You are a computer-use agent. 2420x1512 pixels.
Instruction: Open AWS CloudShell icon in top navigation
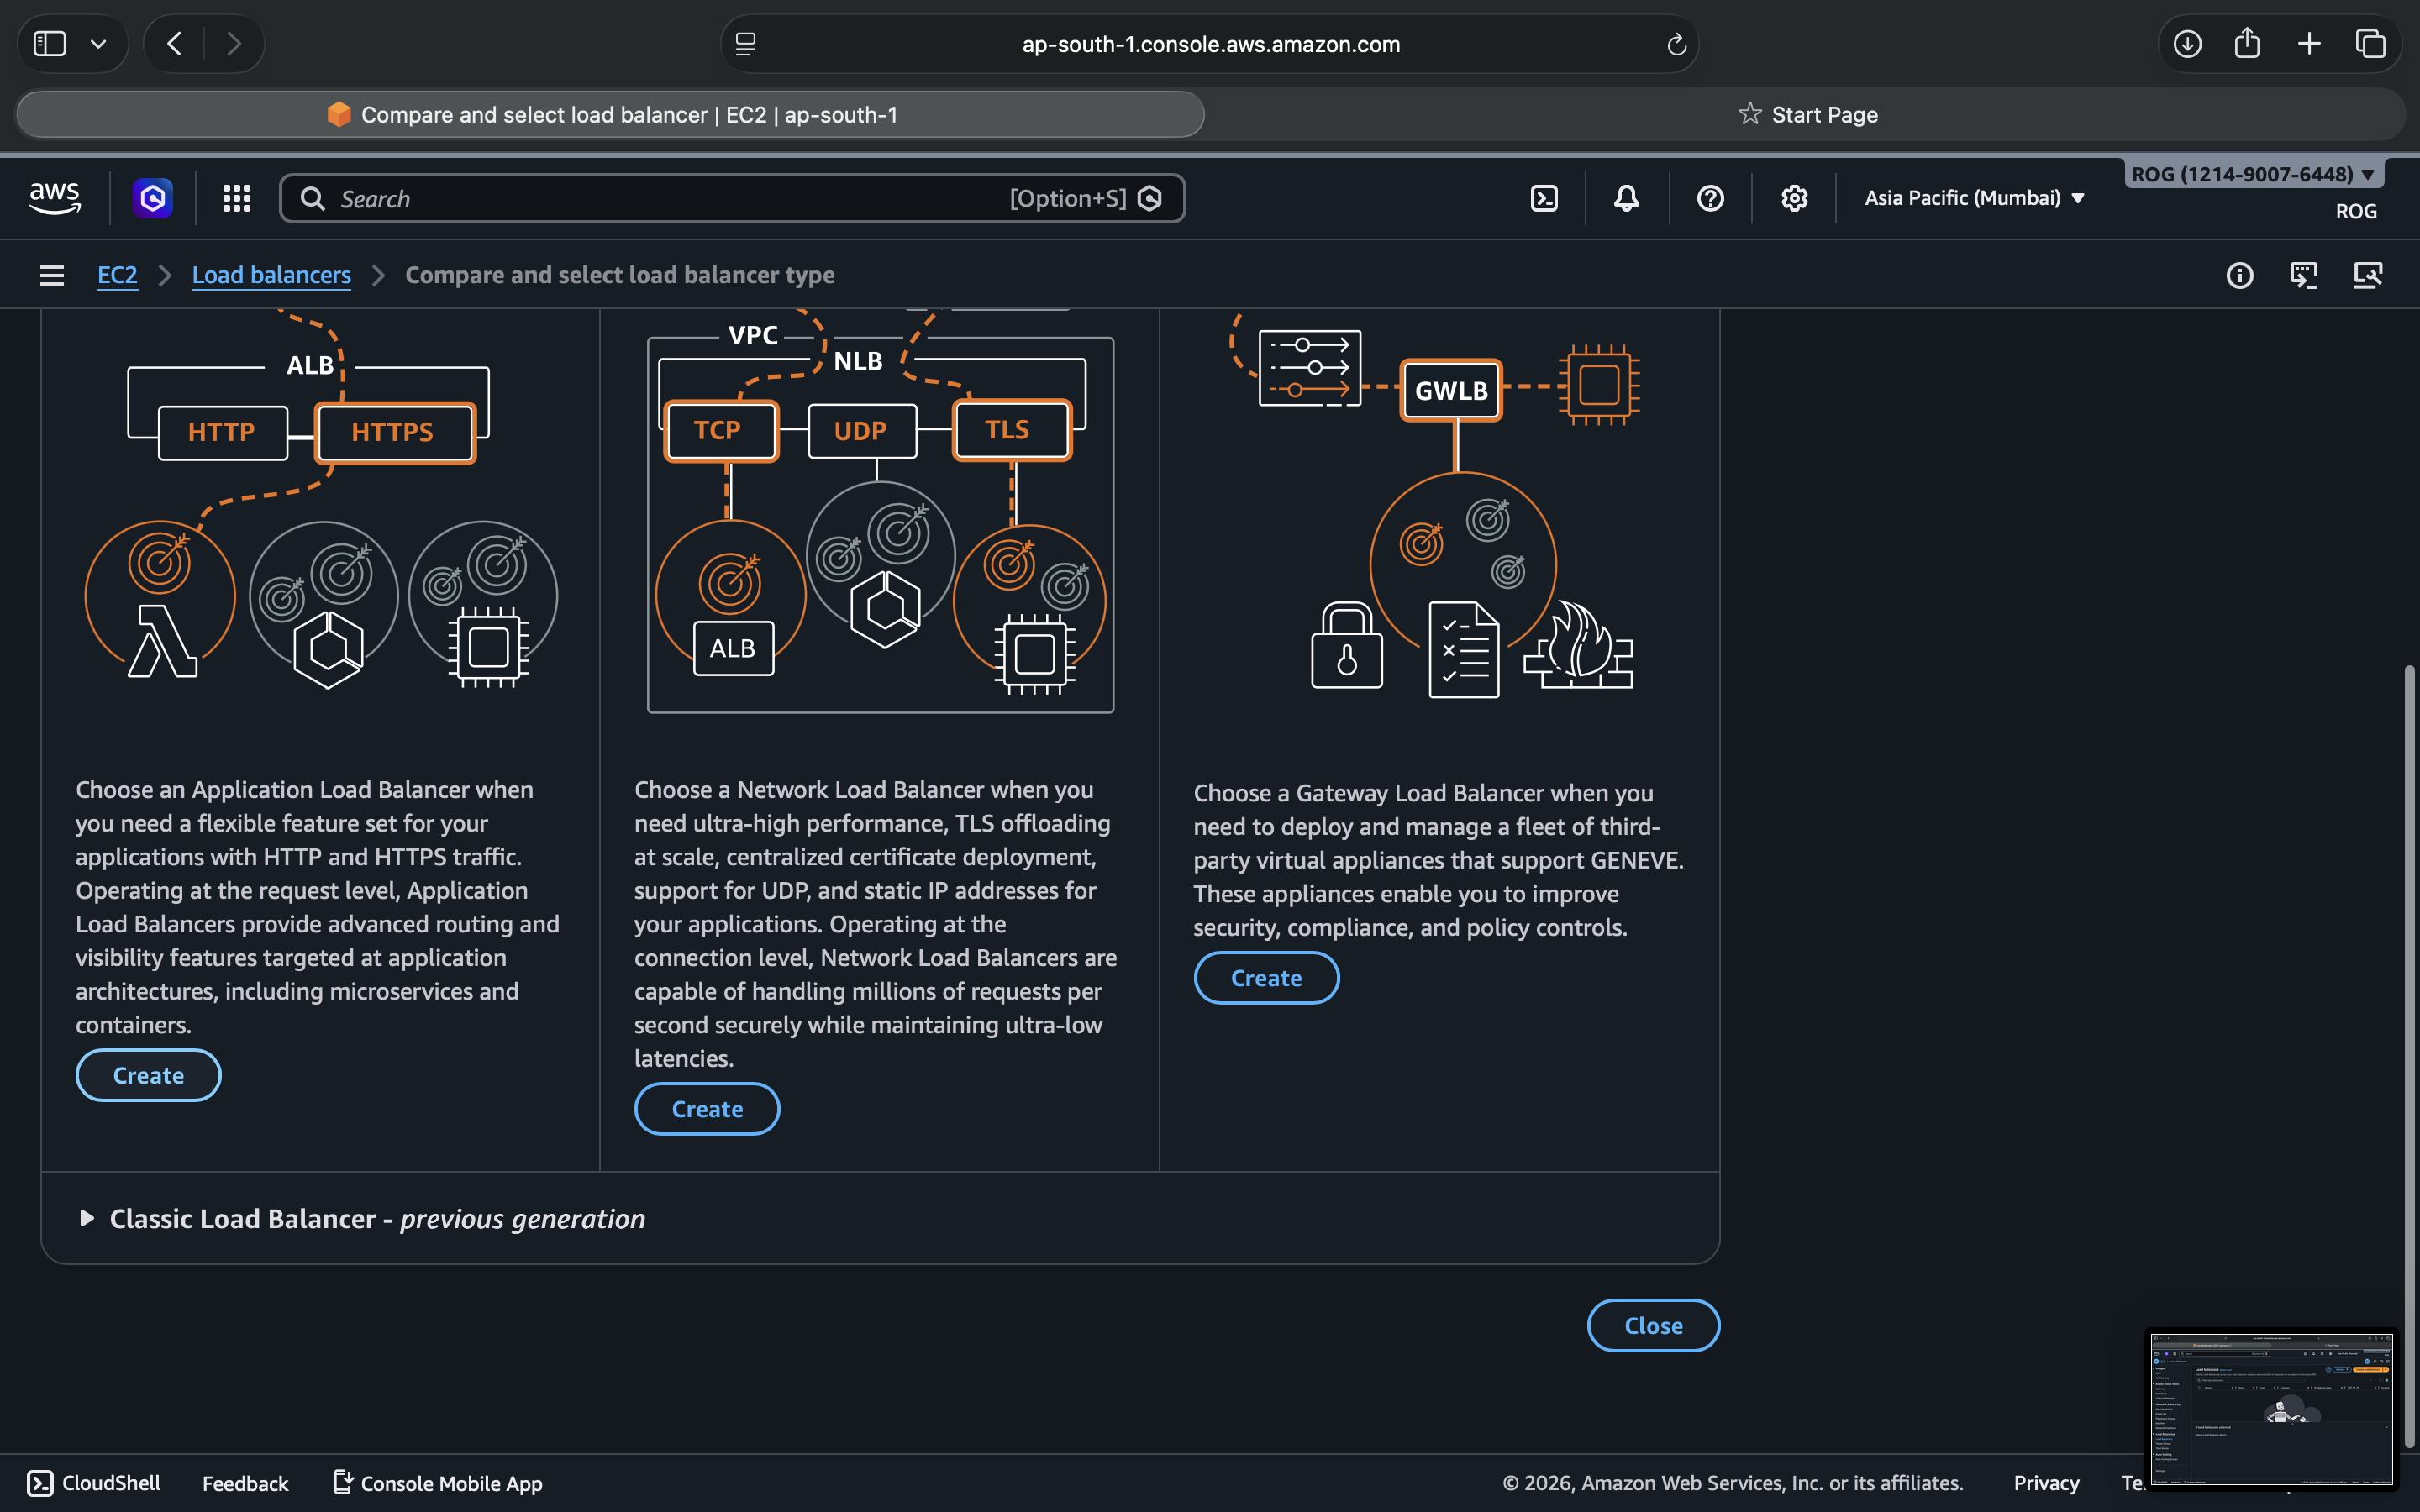pyautogui.click(x=1544, y=198)
